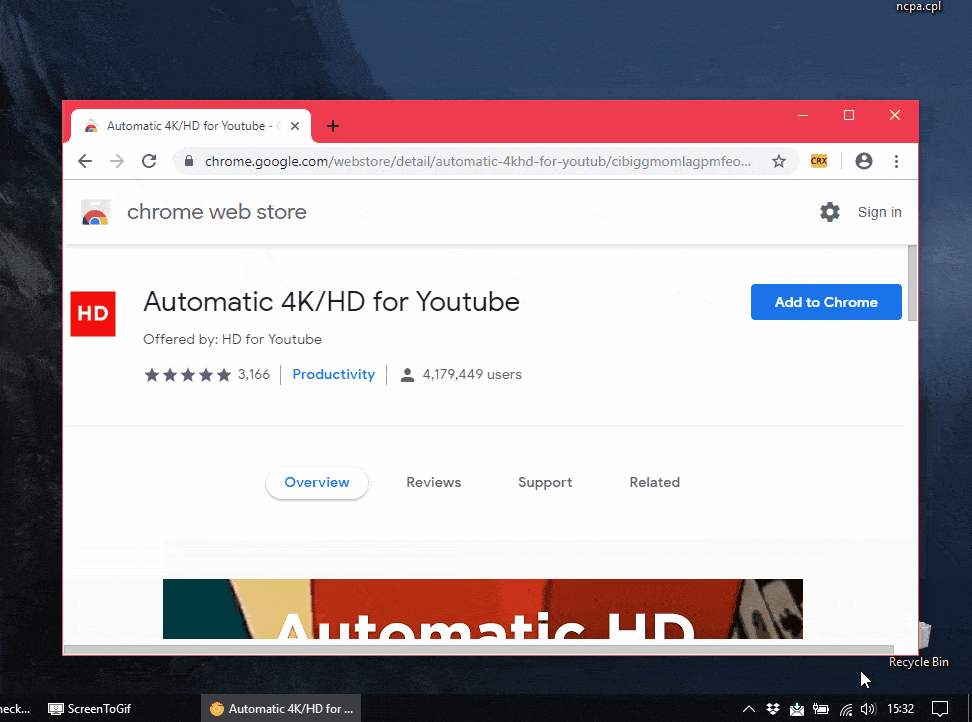Open the Chrome Web Store settings gear
Screen dimensions: 972x722
pyautogui.click(x=829, y=212)
